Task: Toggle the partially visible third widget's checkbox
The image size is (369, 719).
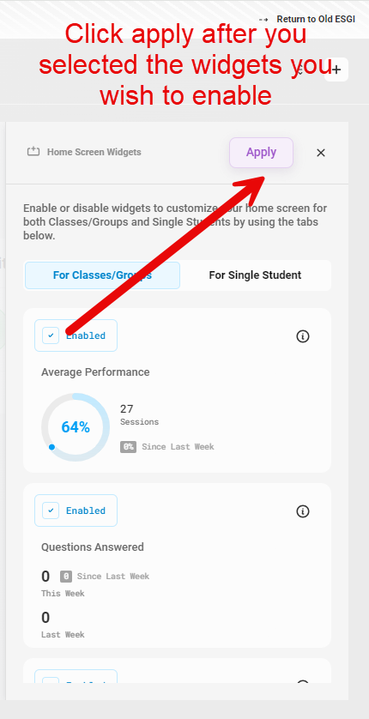Action: click(x=51, y=680)
